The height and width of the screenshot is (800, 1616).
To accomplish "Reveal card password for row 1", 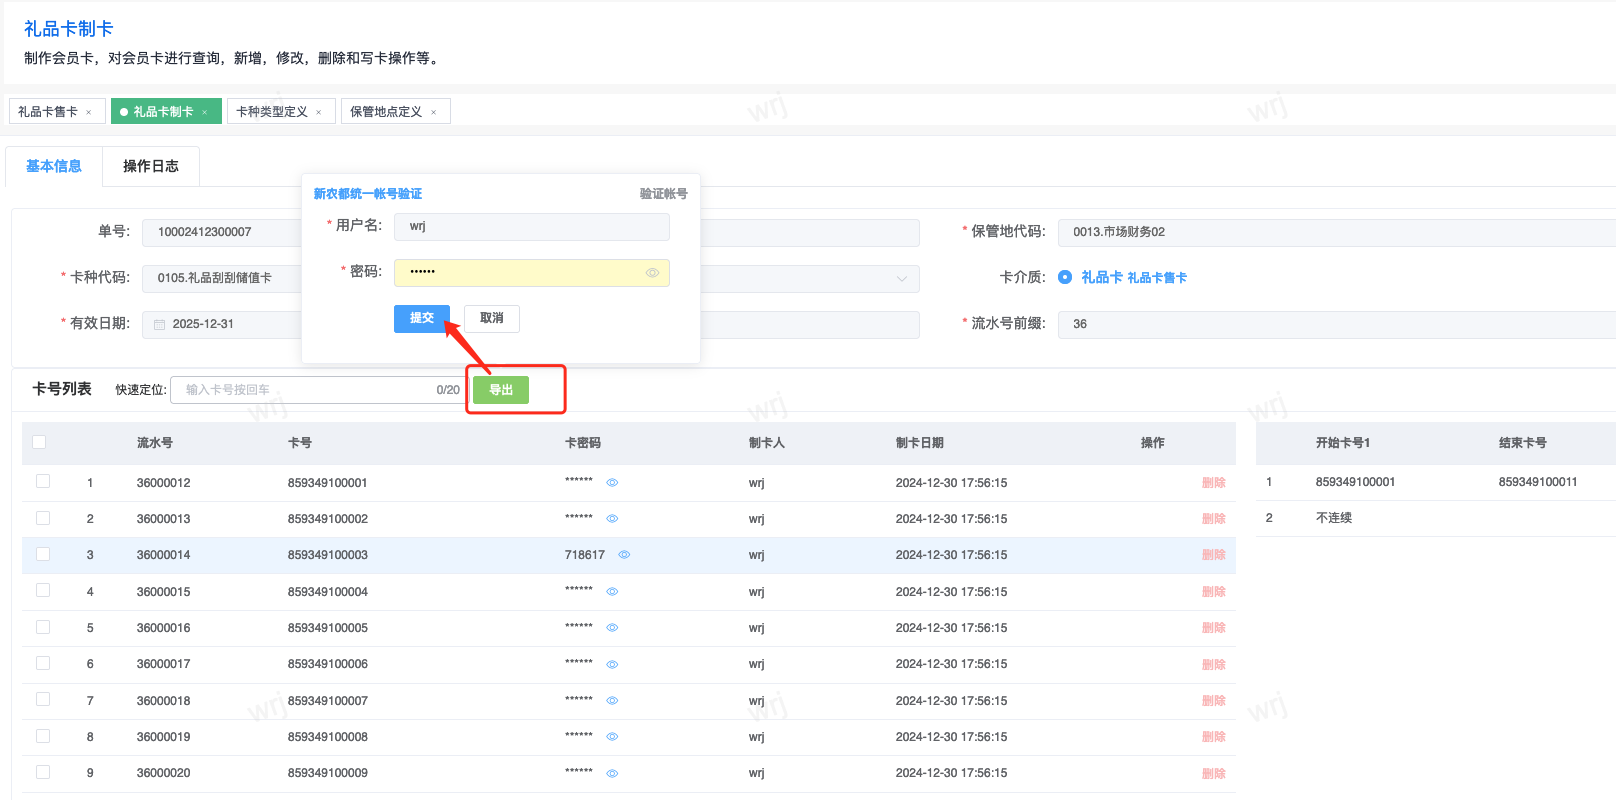I will click(612, 483).
